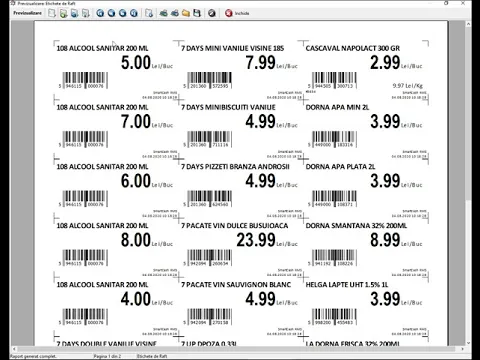Click the green page view icon
This screenshot has height=360, width=480.
coord(63,13)
